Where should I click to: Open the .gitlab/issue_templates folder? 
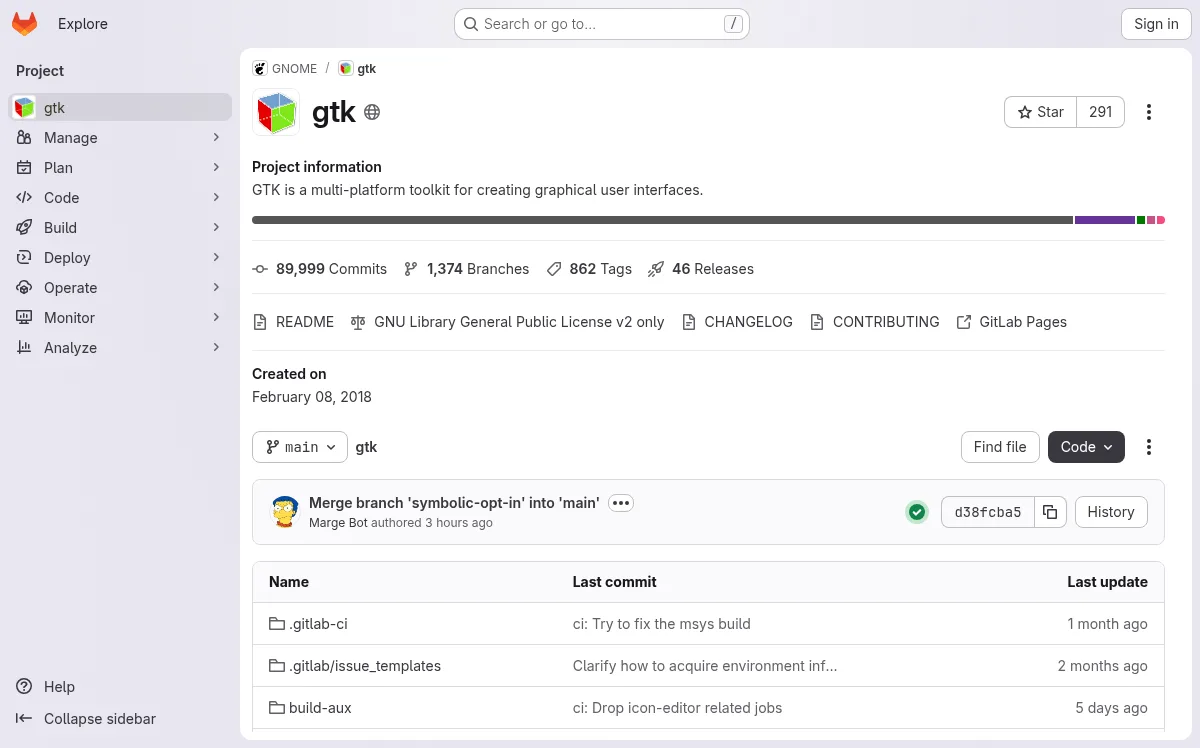[365, 666]
